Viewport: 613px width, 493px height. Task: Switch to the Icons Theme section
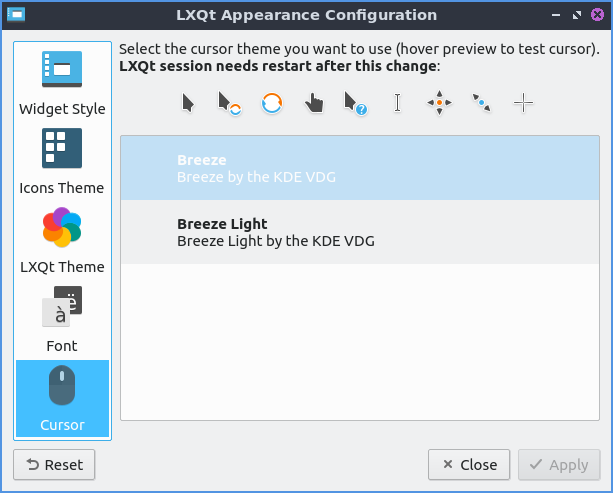tap(62, 162)
